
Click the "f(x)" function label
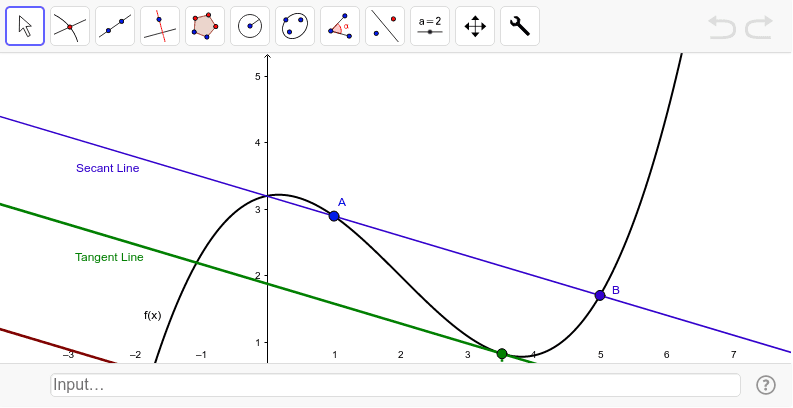(153, 315)
